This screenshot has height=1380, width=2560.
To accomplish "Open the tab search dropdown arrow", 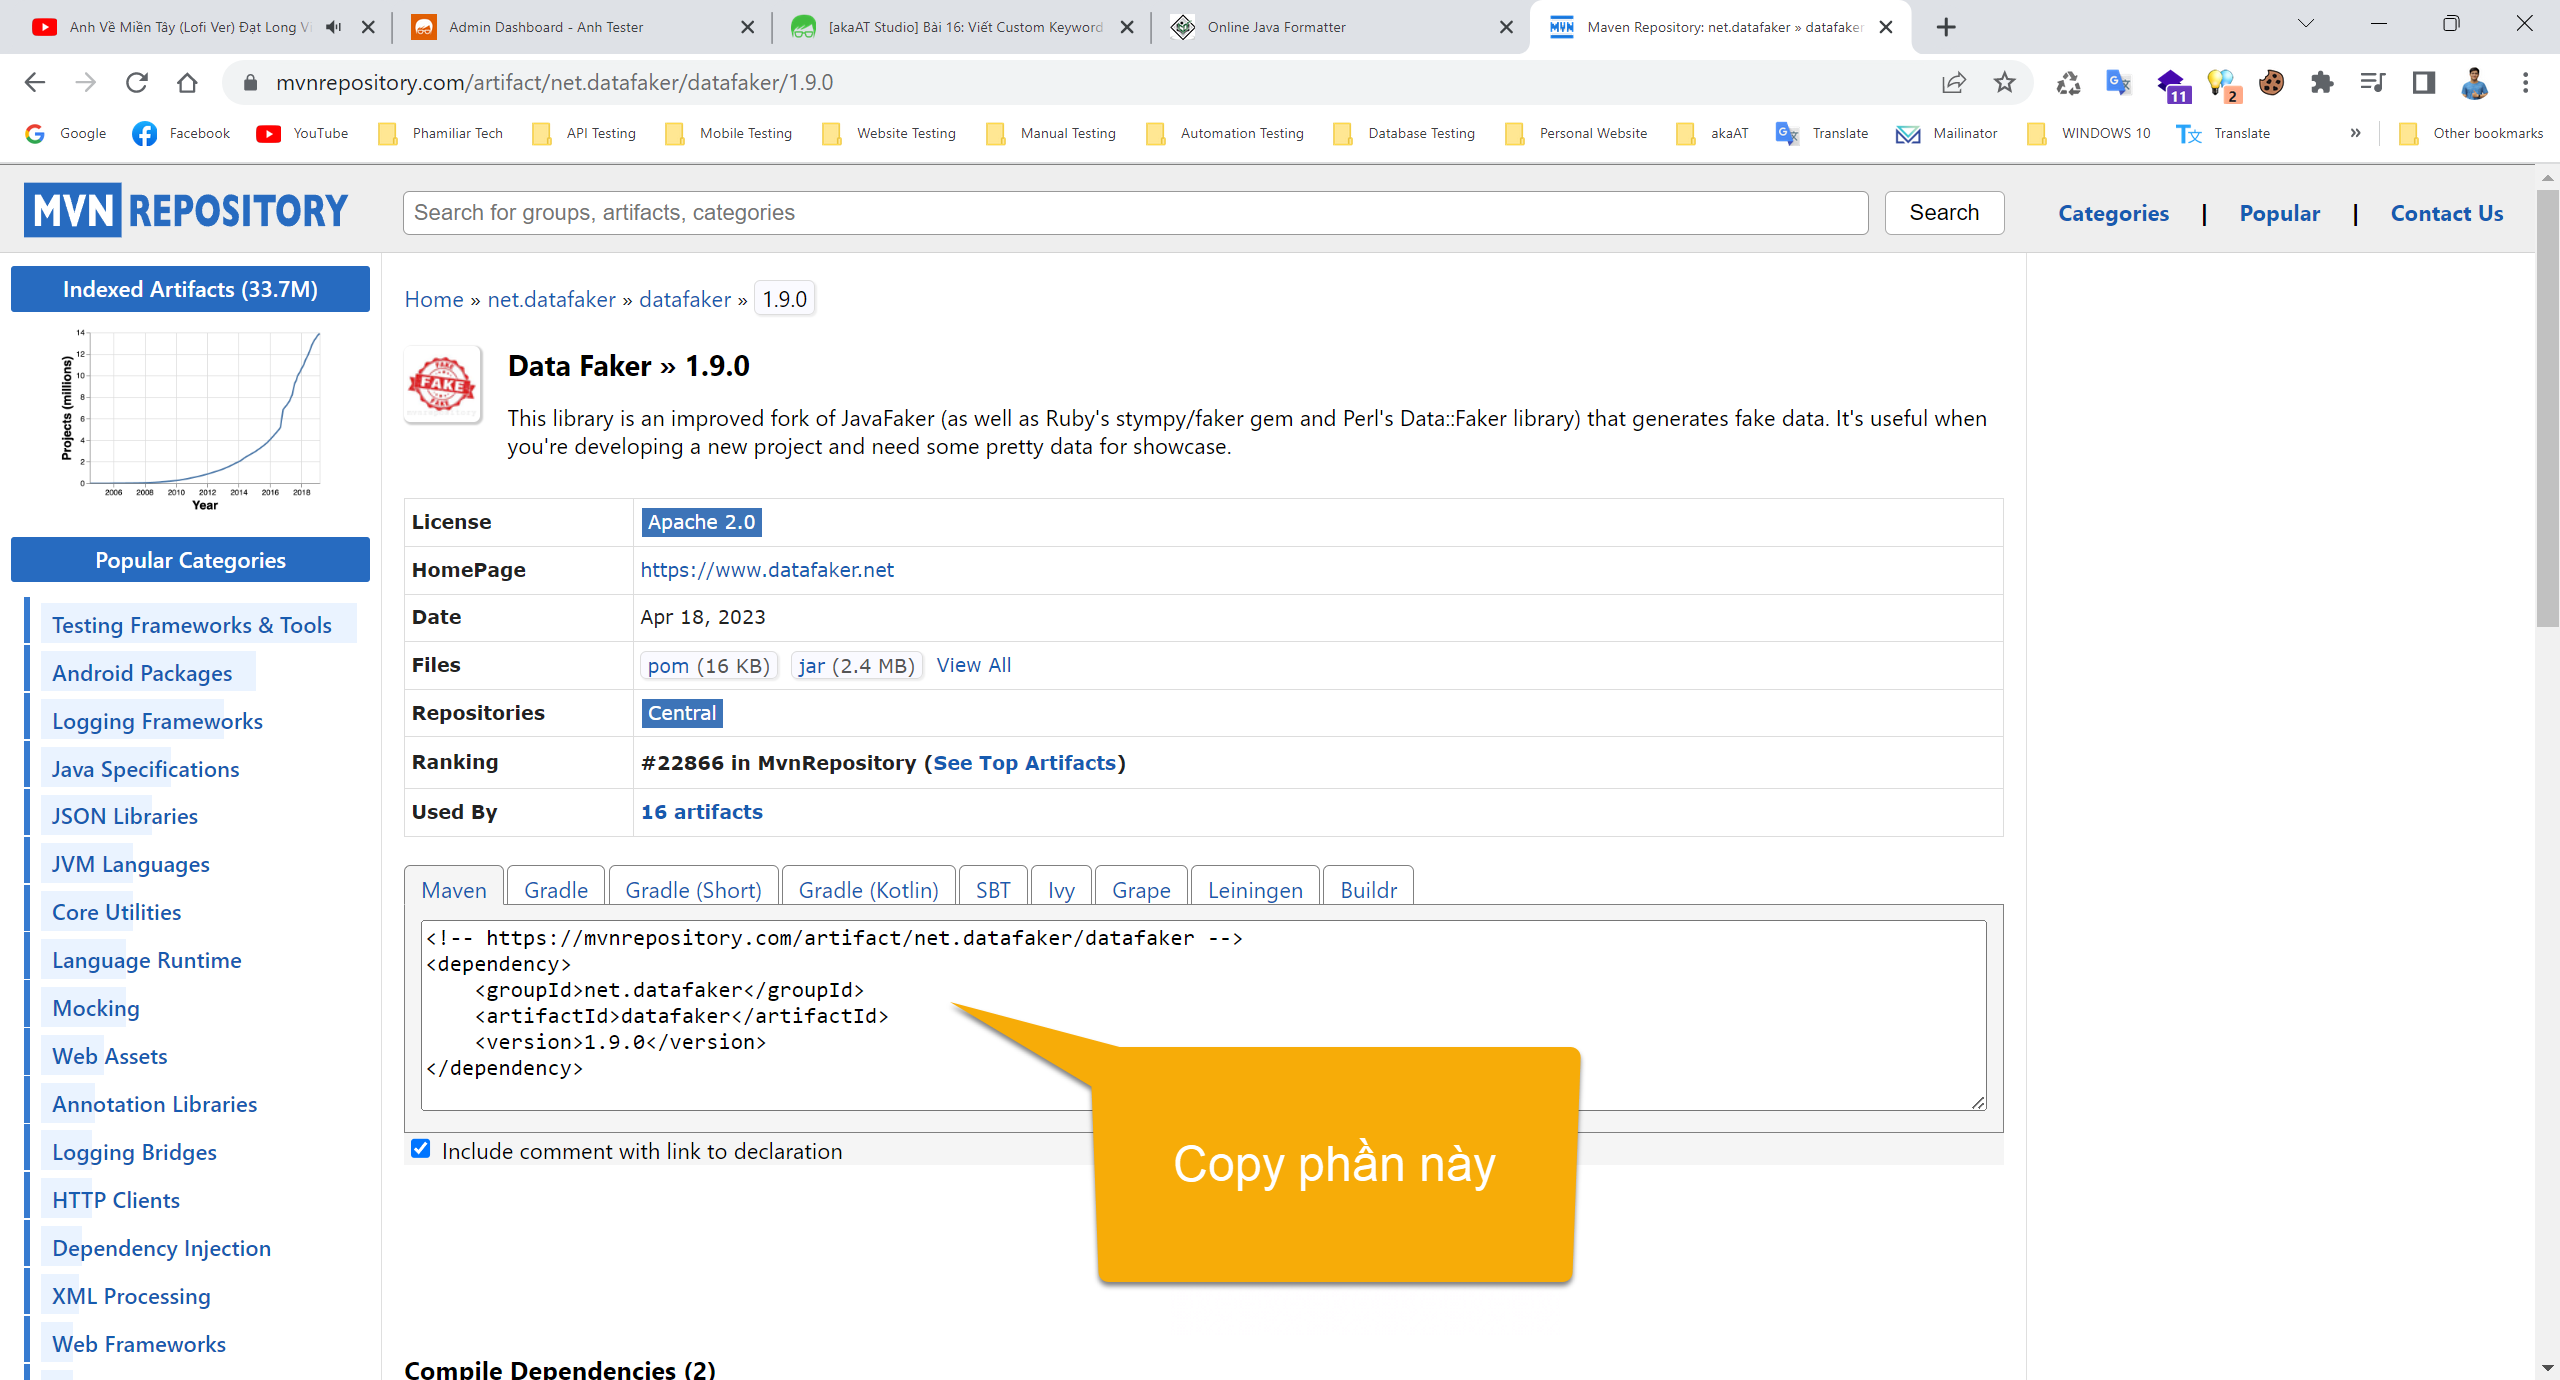I will coord(2306,23).
